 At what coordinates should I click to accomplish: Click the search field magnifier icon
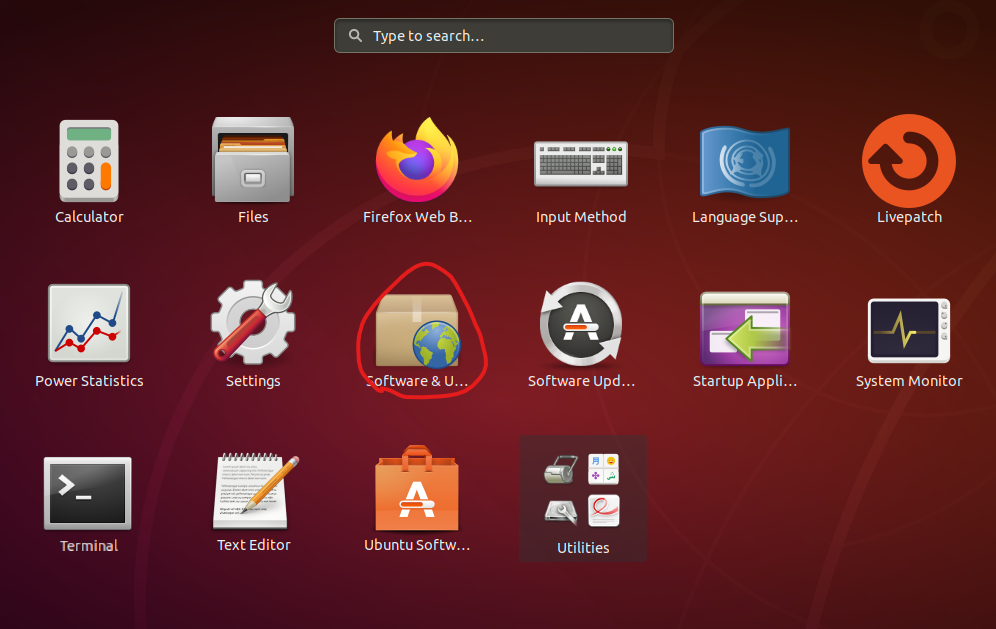coord(356,36)
